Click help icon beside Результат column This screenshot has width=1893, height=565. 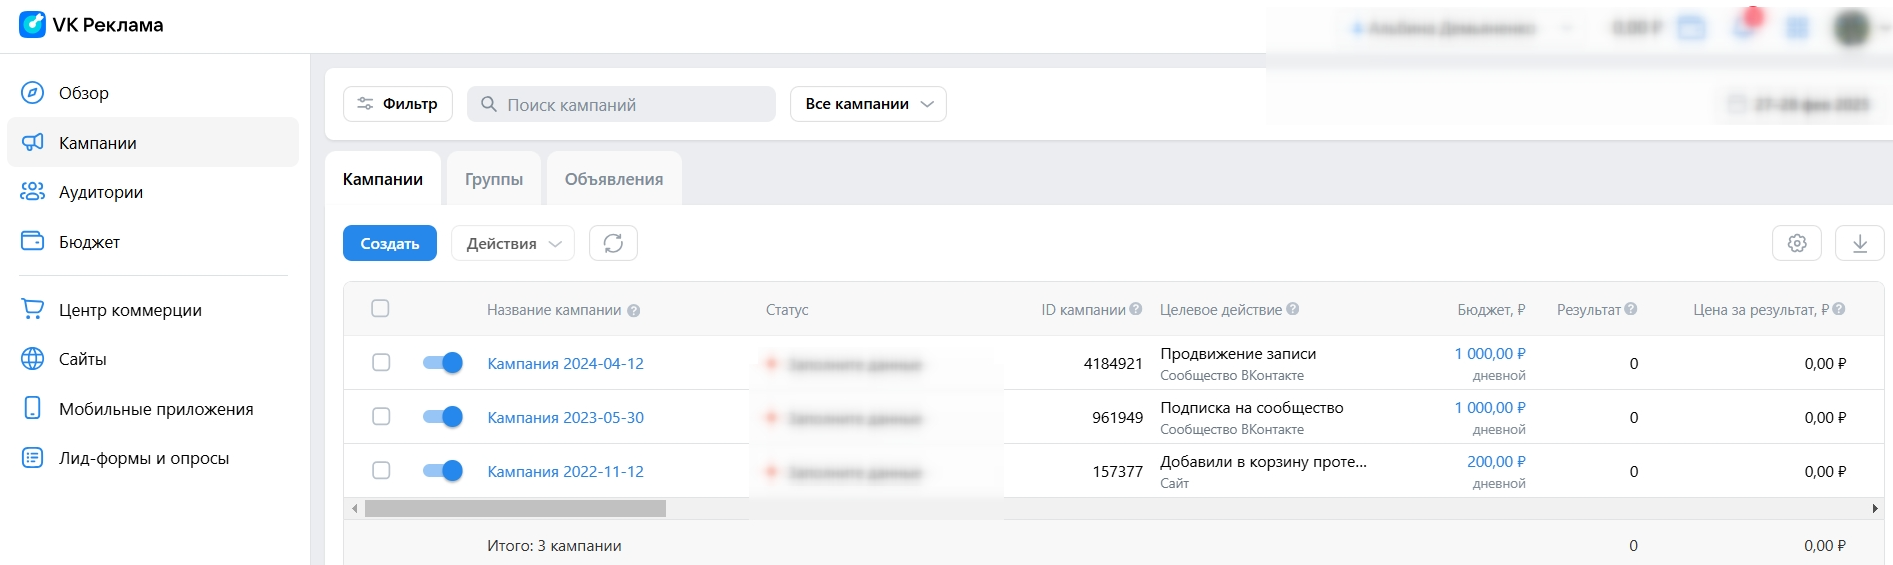[1631, 310]
